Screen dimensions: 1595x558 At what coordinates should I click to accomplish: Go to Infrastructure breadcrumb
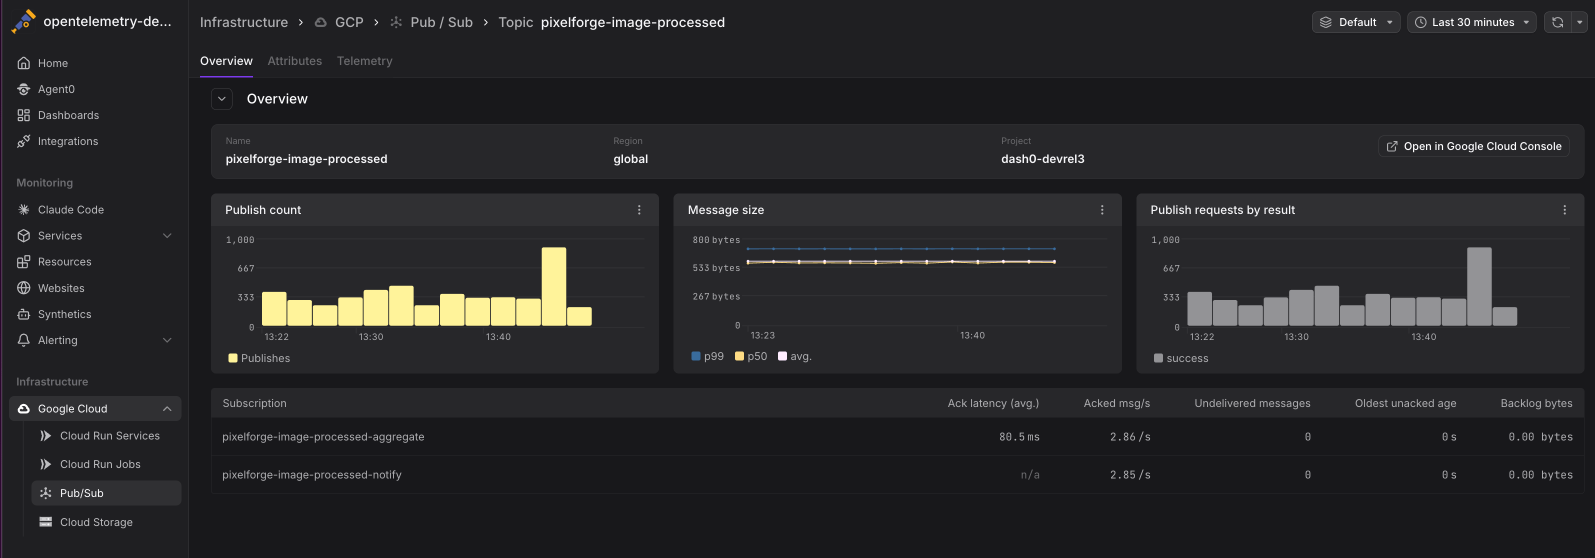point(244,22)
